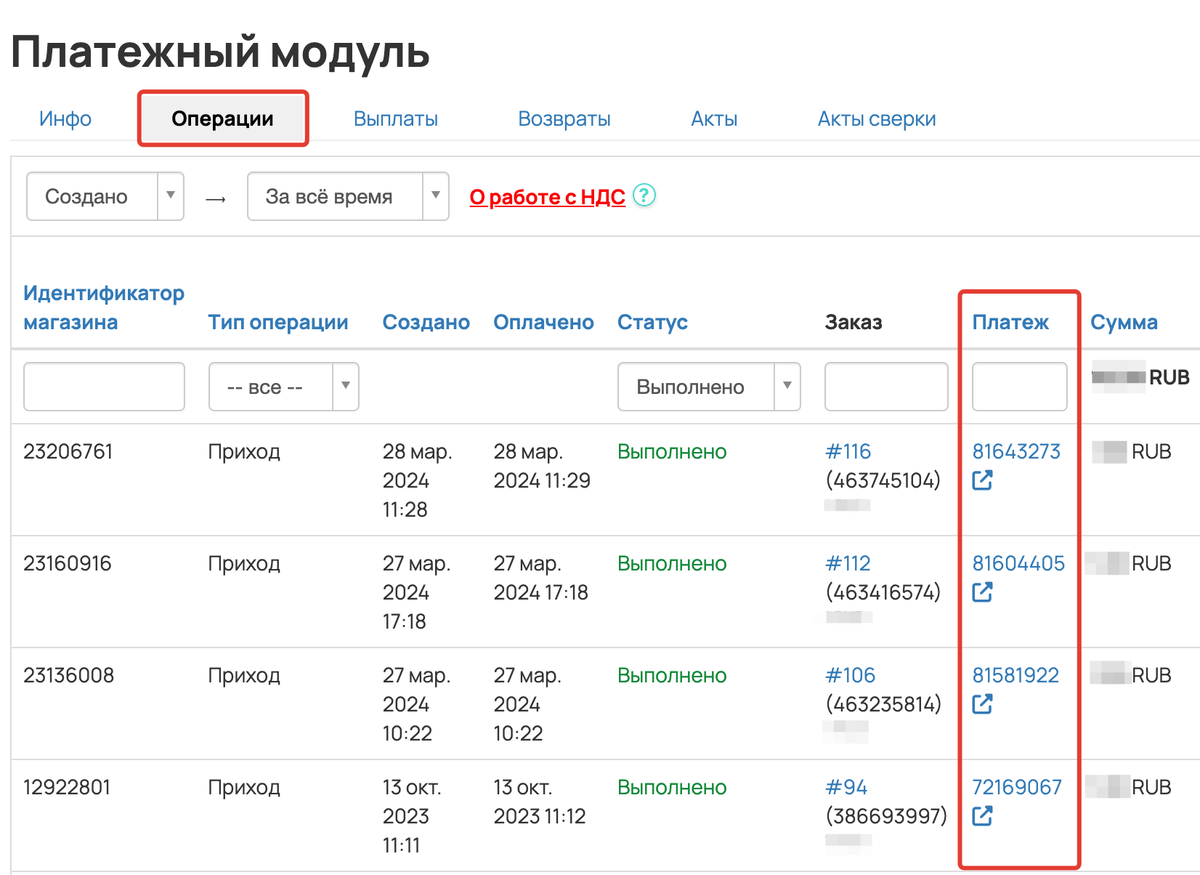1200x875 pixels.
Task: Click order number (463416574) text
Action: point(883,592)
